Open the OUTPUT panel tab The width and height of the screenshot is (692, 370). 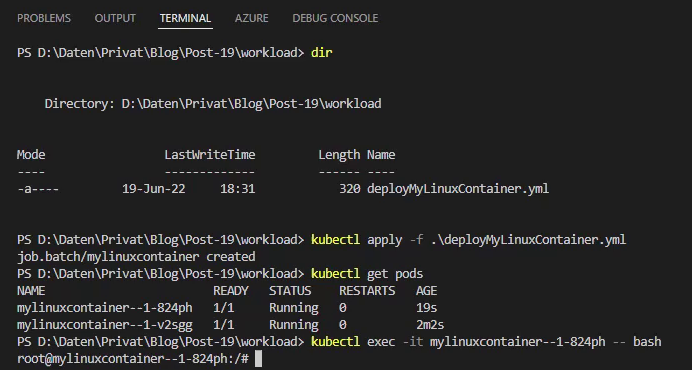(115, 18)
